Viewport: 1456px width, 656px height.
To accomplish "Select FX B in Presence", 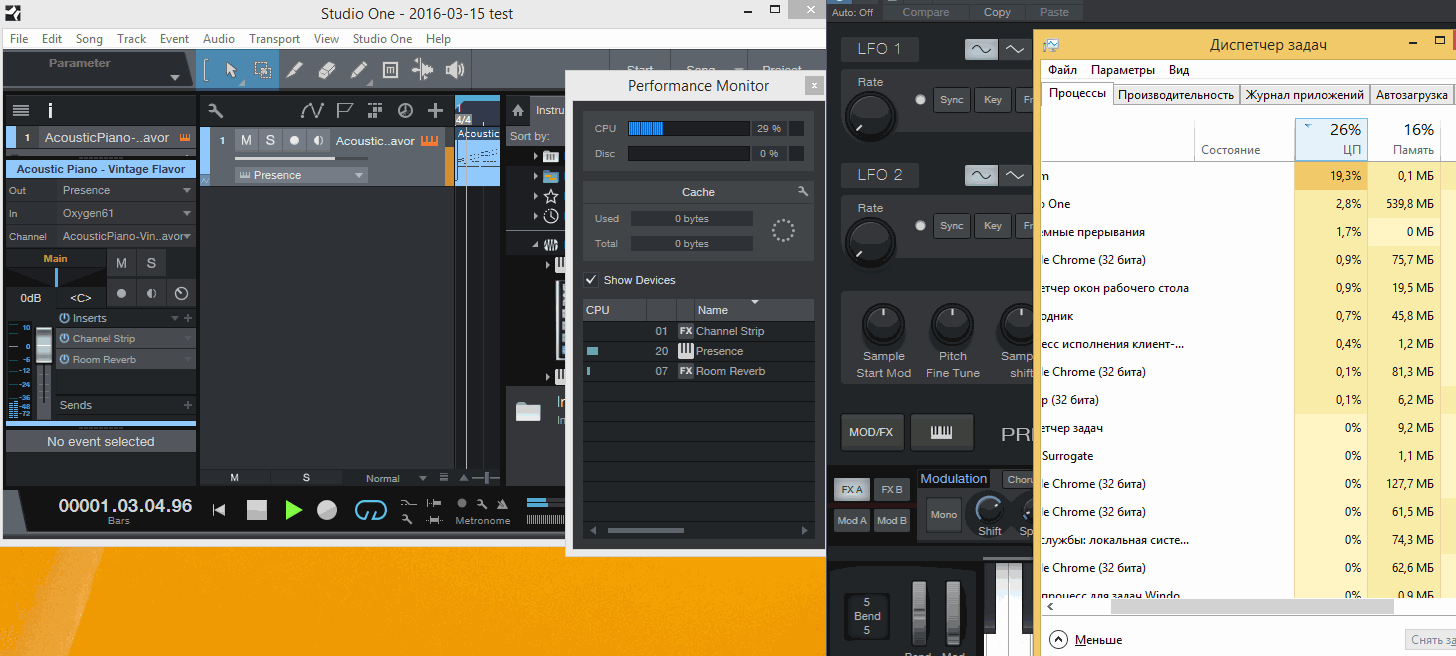I will tap(891, 490).
